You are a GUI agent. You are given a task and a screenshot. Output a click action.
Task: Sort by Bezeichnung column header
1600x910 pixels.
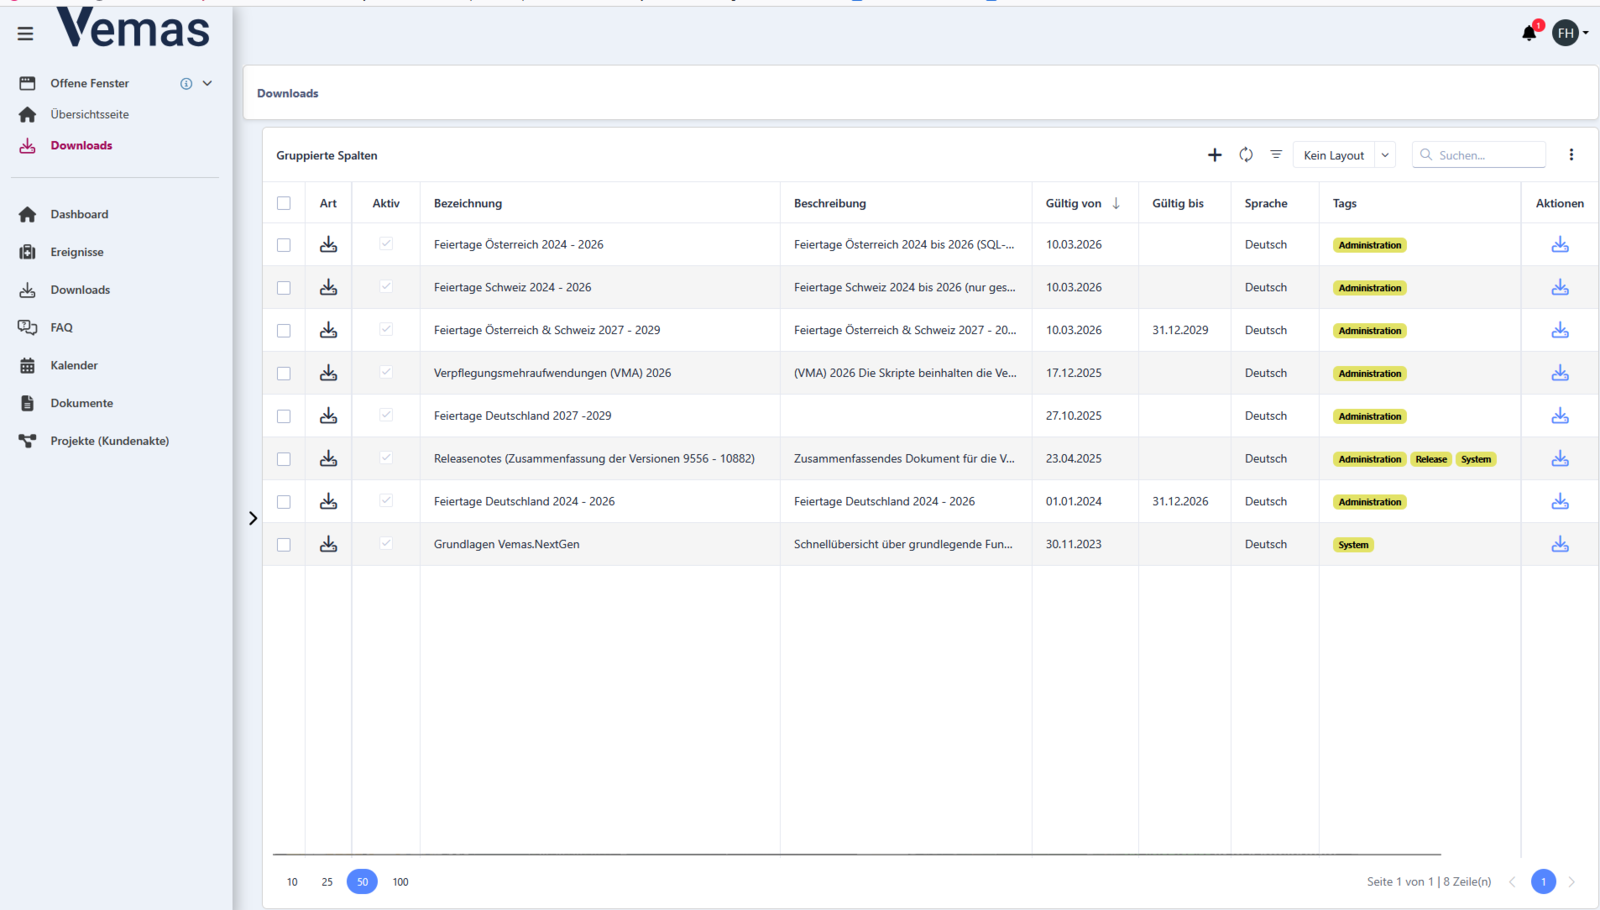point(468,203)
